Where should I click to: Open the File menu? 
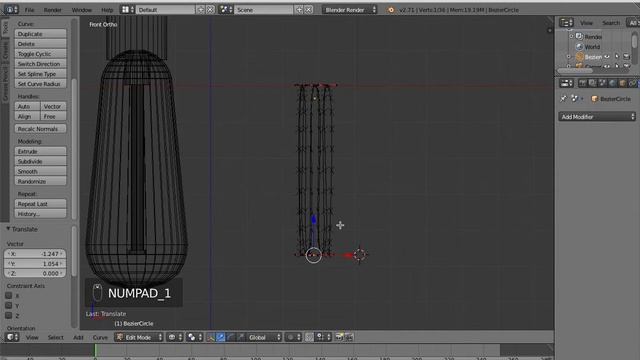29,10
